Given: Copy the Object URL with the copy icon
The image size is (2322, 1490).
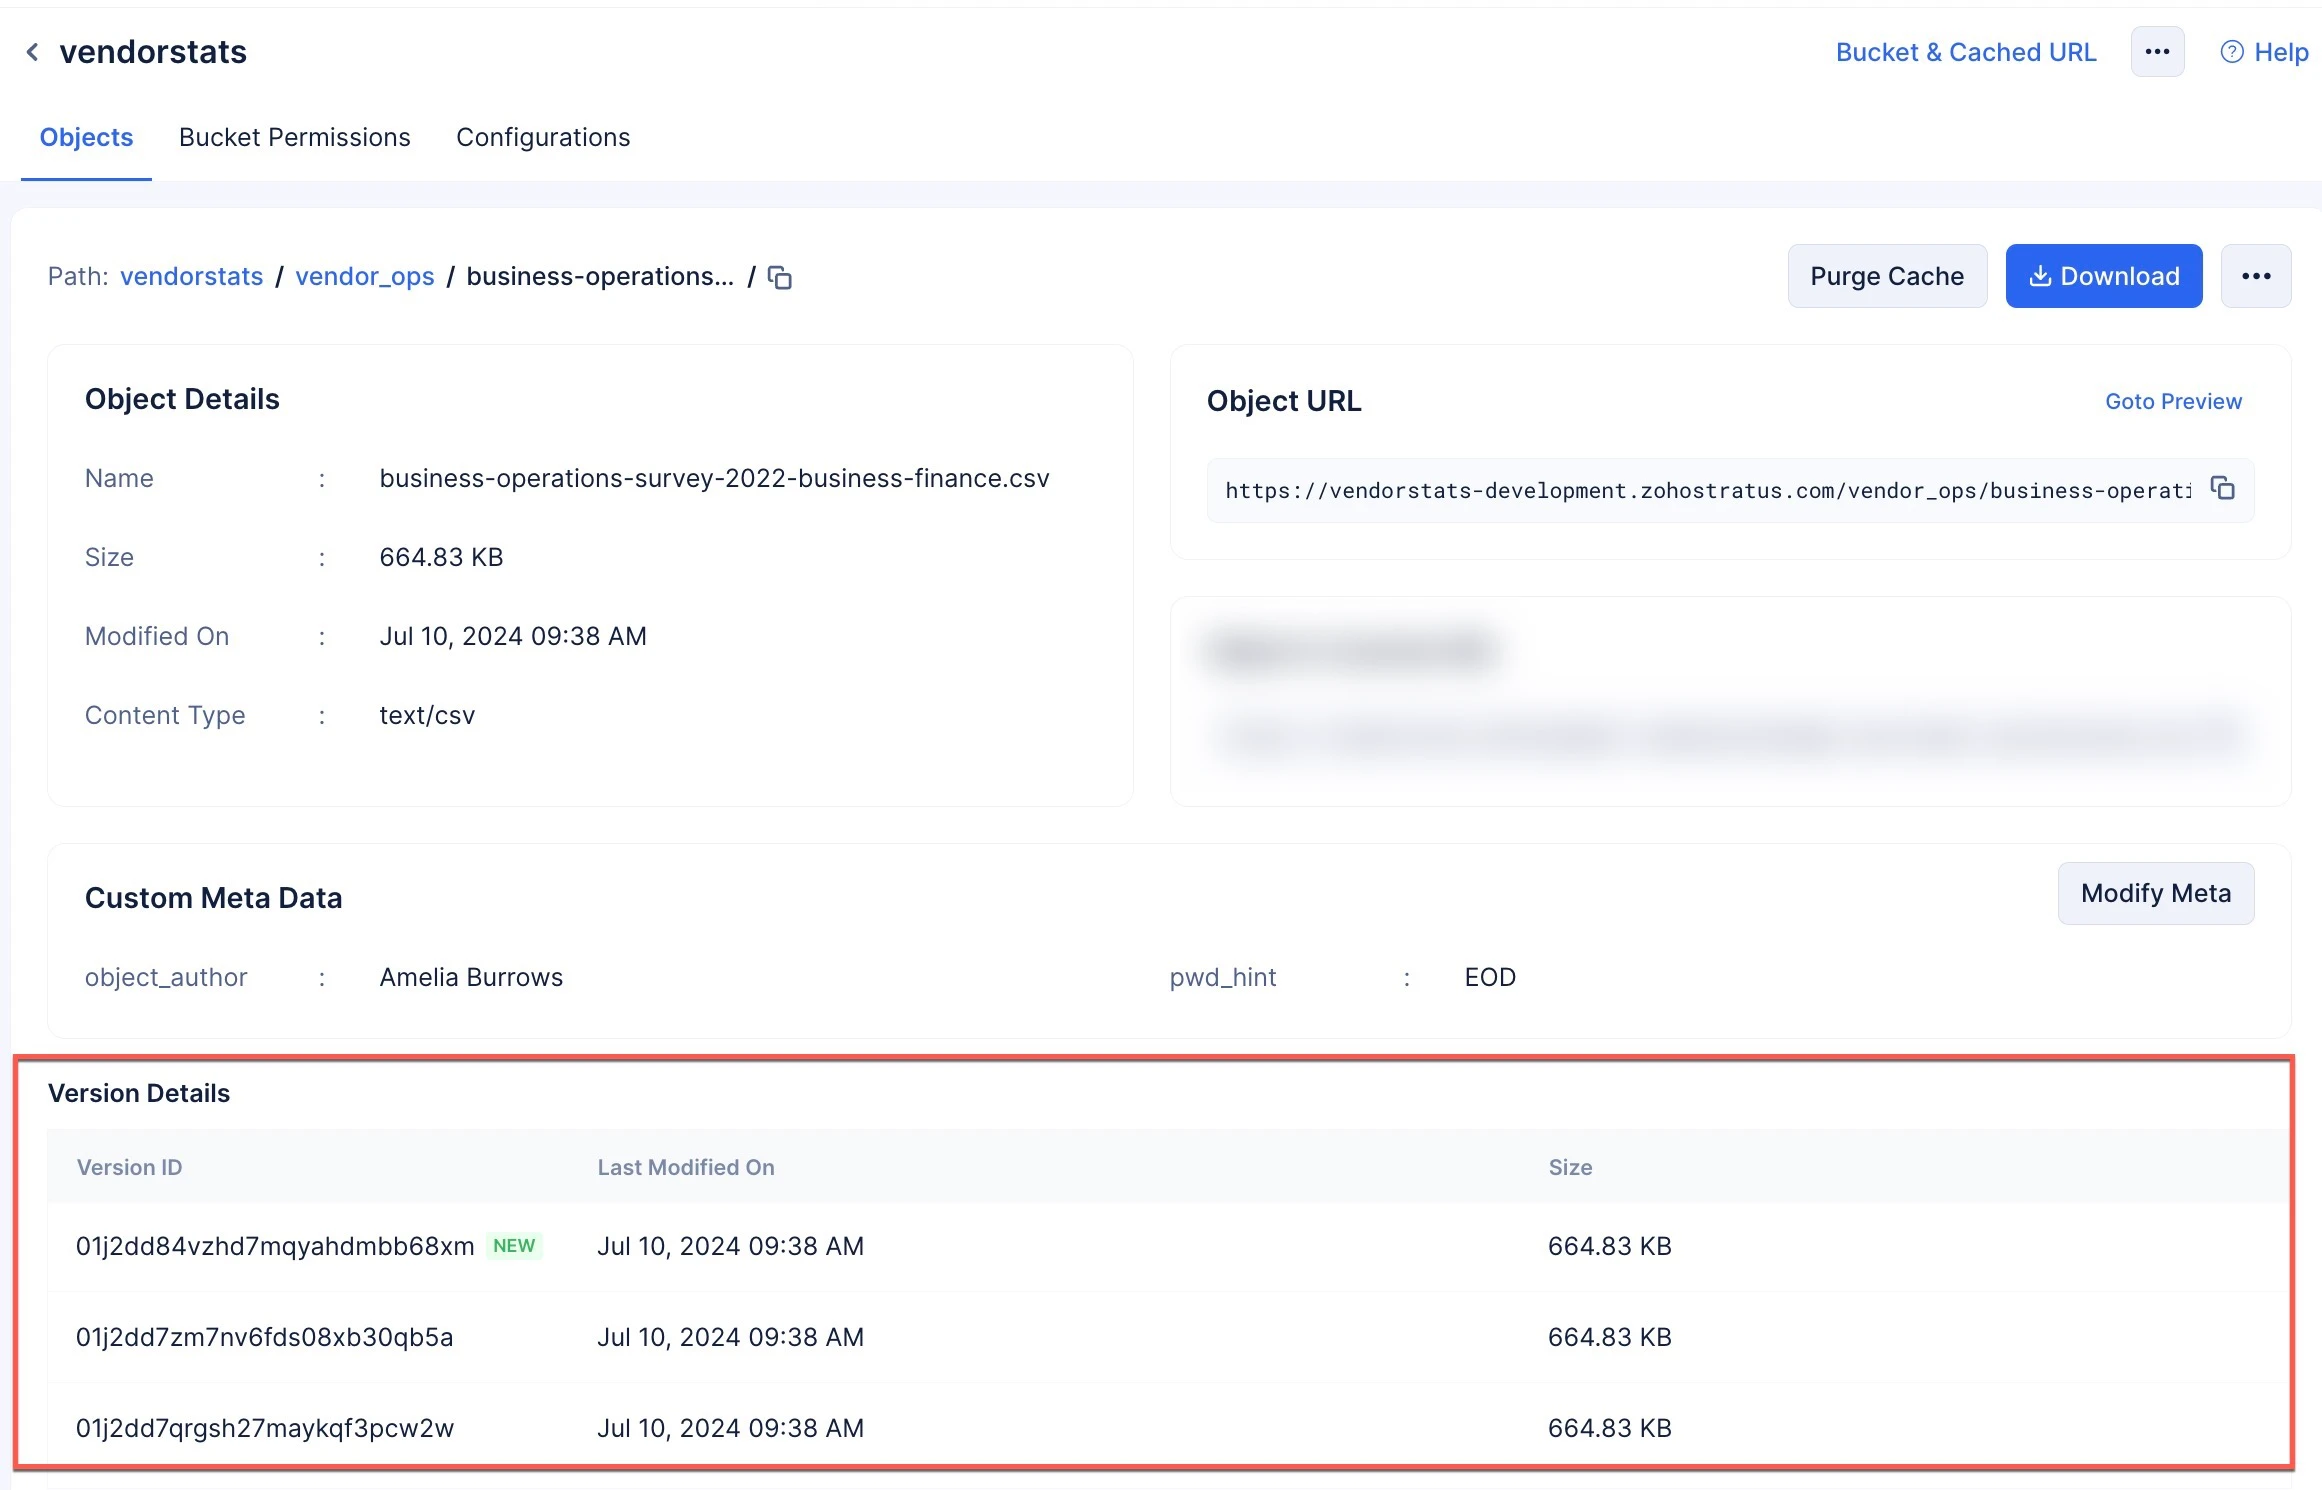Looking at the screenshot, I should tap(2223, 489).
